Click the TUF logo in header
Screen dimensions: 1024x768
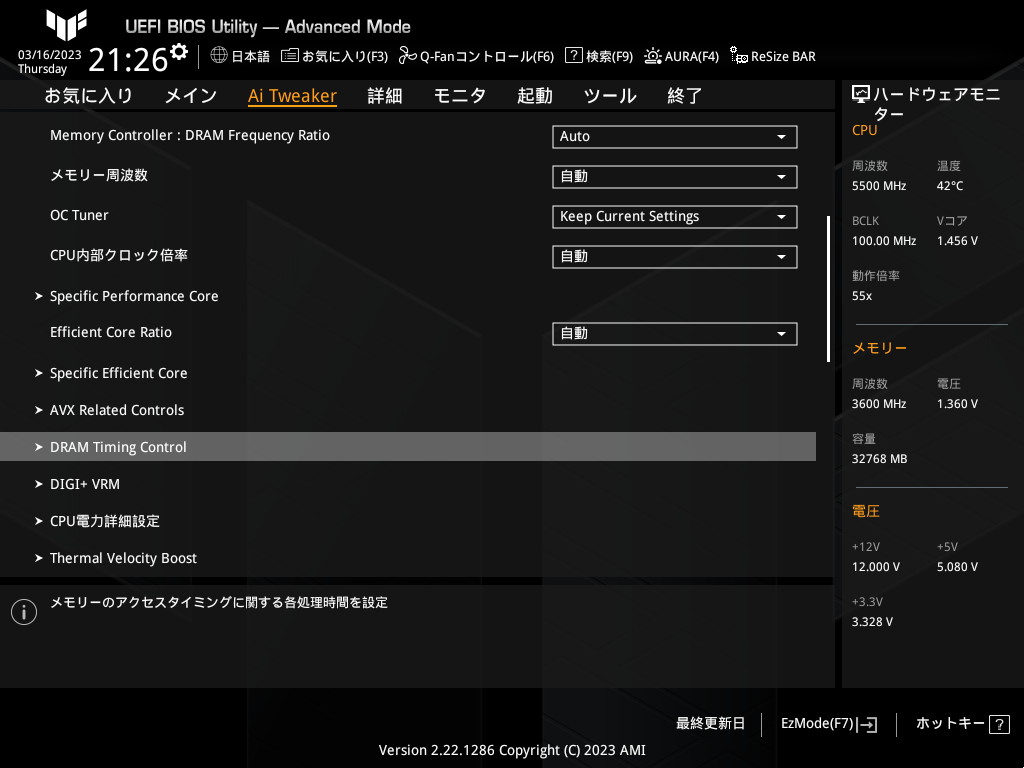[66, 25]
